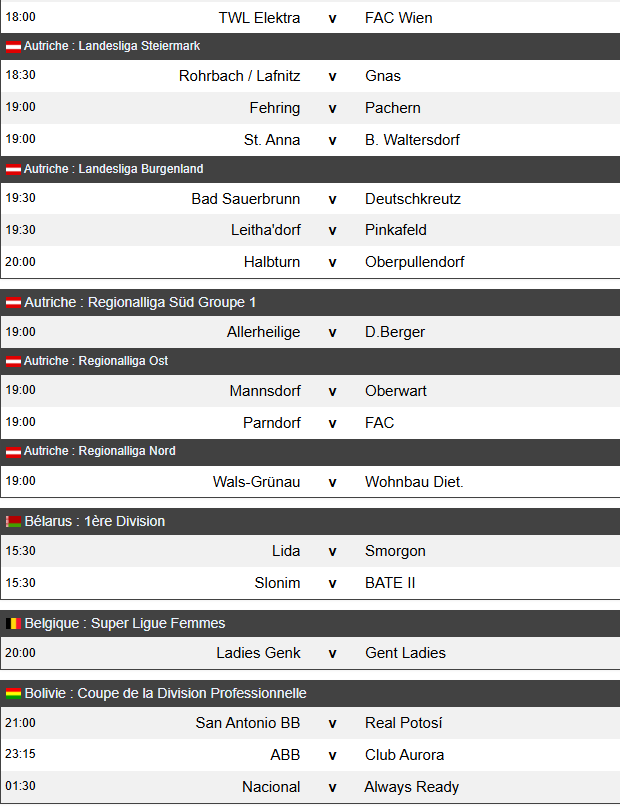Open the Bélarus : 1ère Division league header

(310, 521)
